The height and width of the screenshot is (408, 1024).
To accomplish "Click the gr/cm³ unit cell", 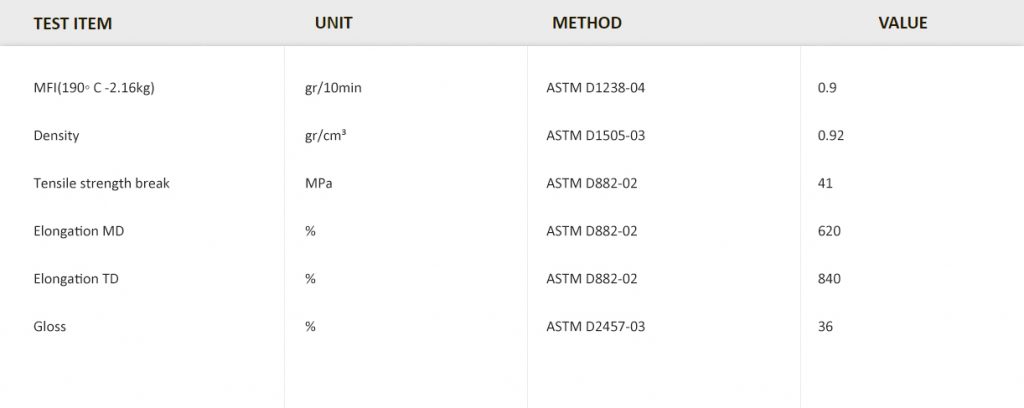I will [326, 135].
